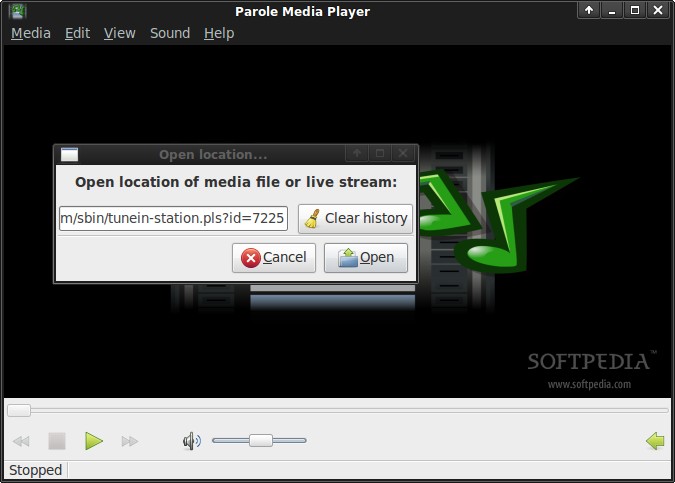Open the Sound menu
This screenshot has width=675, height=483.
[x=170, y=33]
